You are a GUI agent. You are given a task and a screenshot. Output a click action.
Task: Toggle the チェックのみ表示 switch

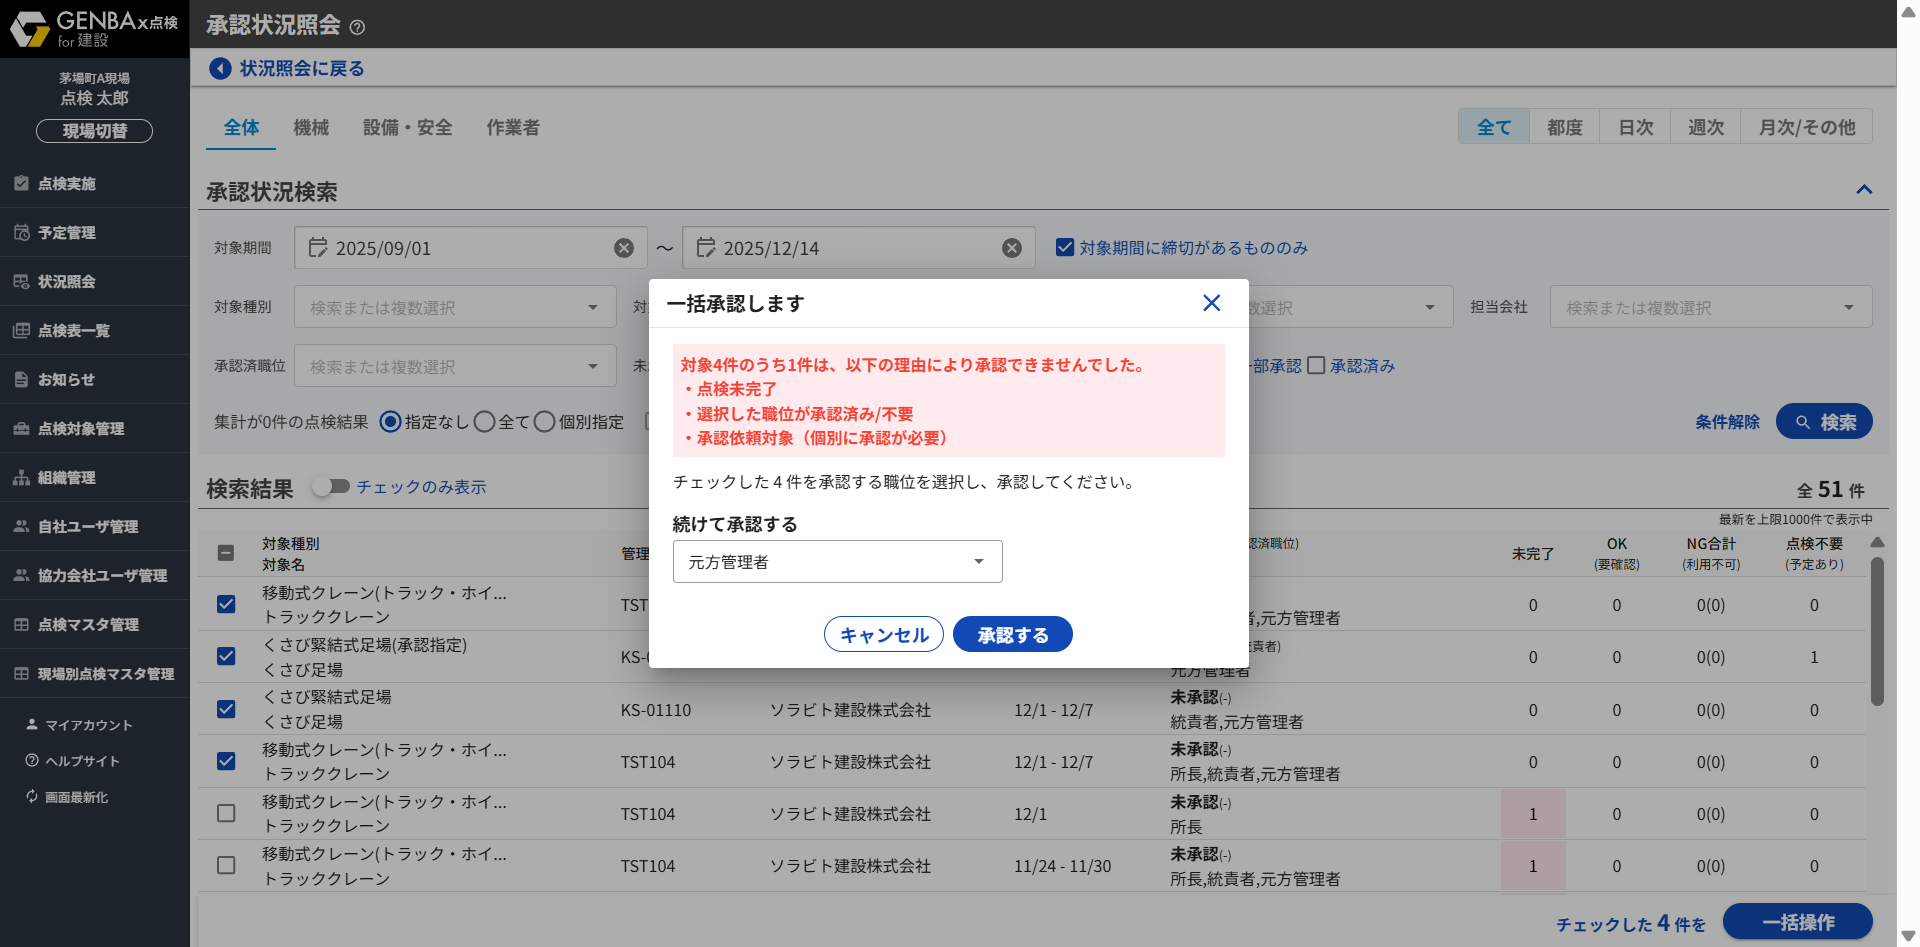[330, 487]
